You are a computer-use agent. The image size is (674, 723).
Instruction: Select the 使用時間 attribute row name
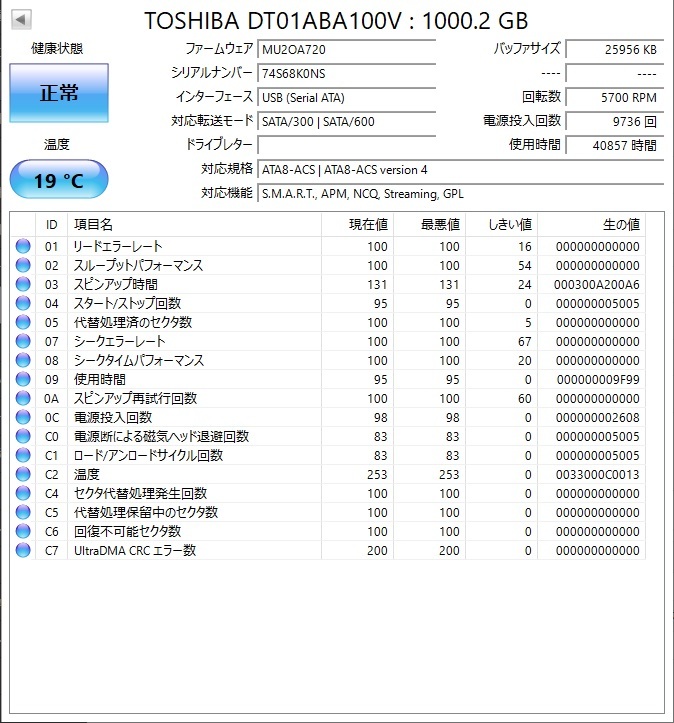(x=100, y=379)
